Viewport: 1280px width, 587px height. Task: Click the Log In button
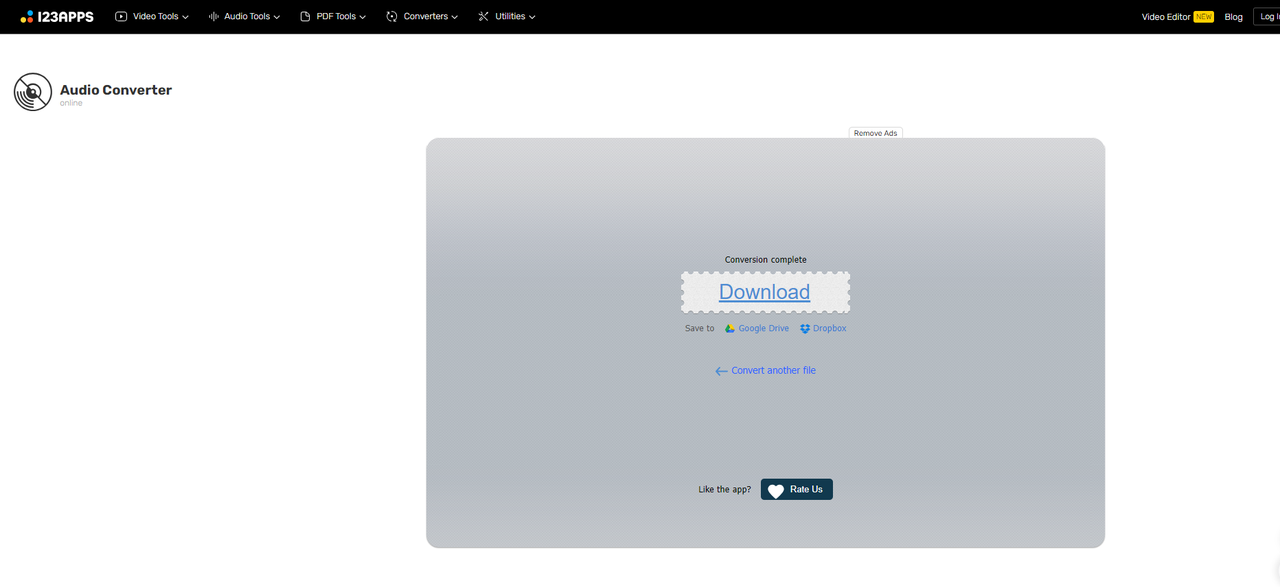point(1267,17)
